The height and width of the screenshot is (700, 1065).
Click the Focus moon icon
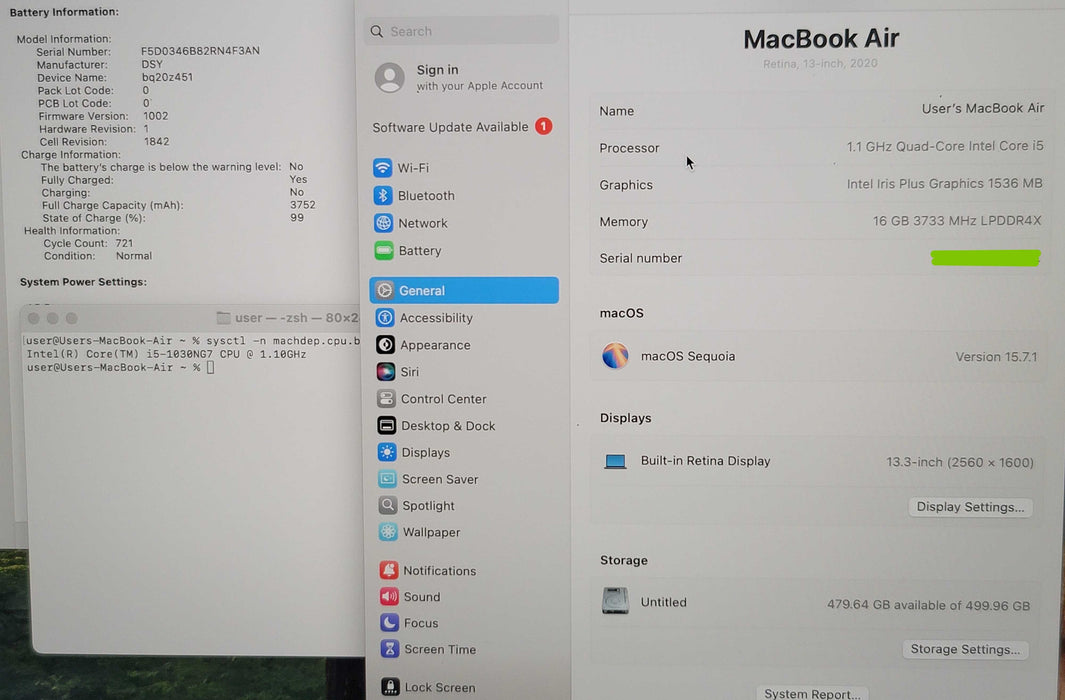click(389, 623)
